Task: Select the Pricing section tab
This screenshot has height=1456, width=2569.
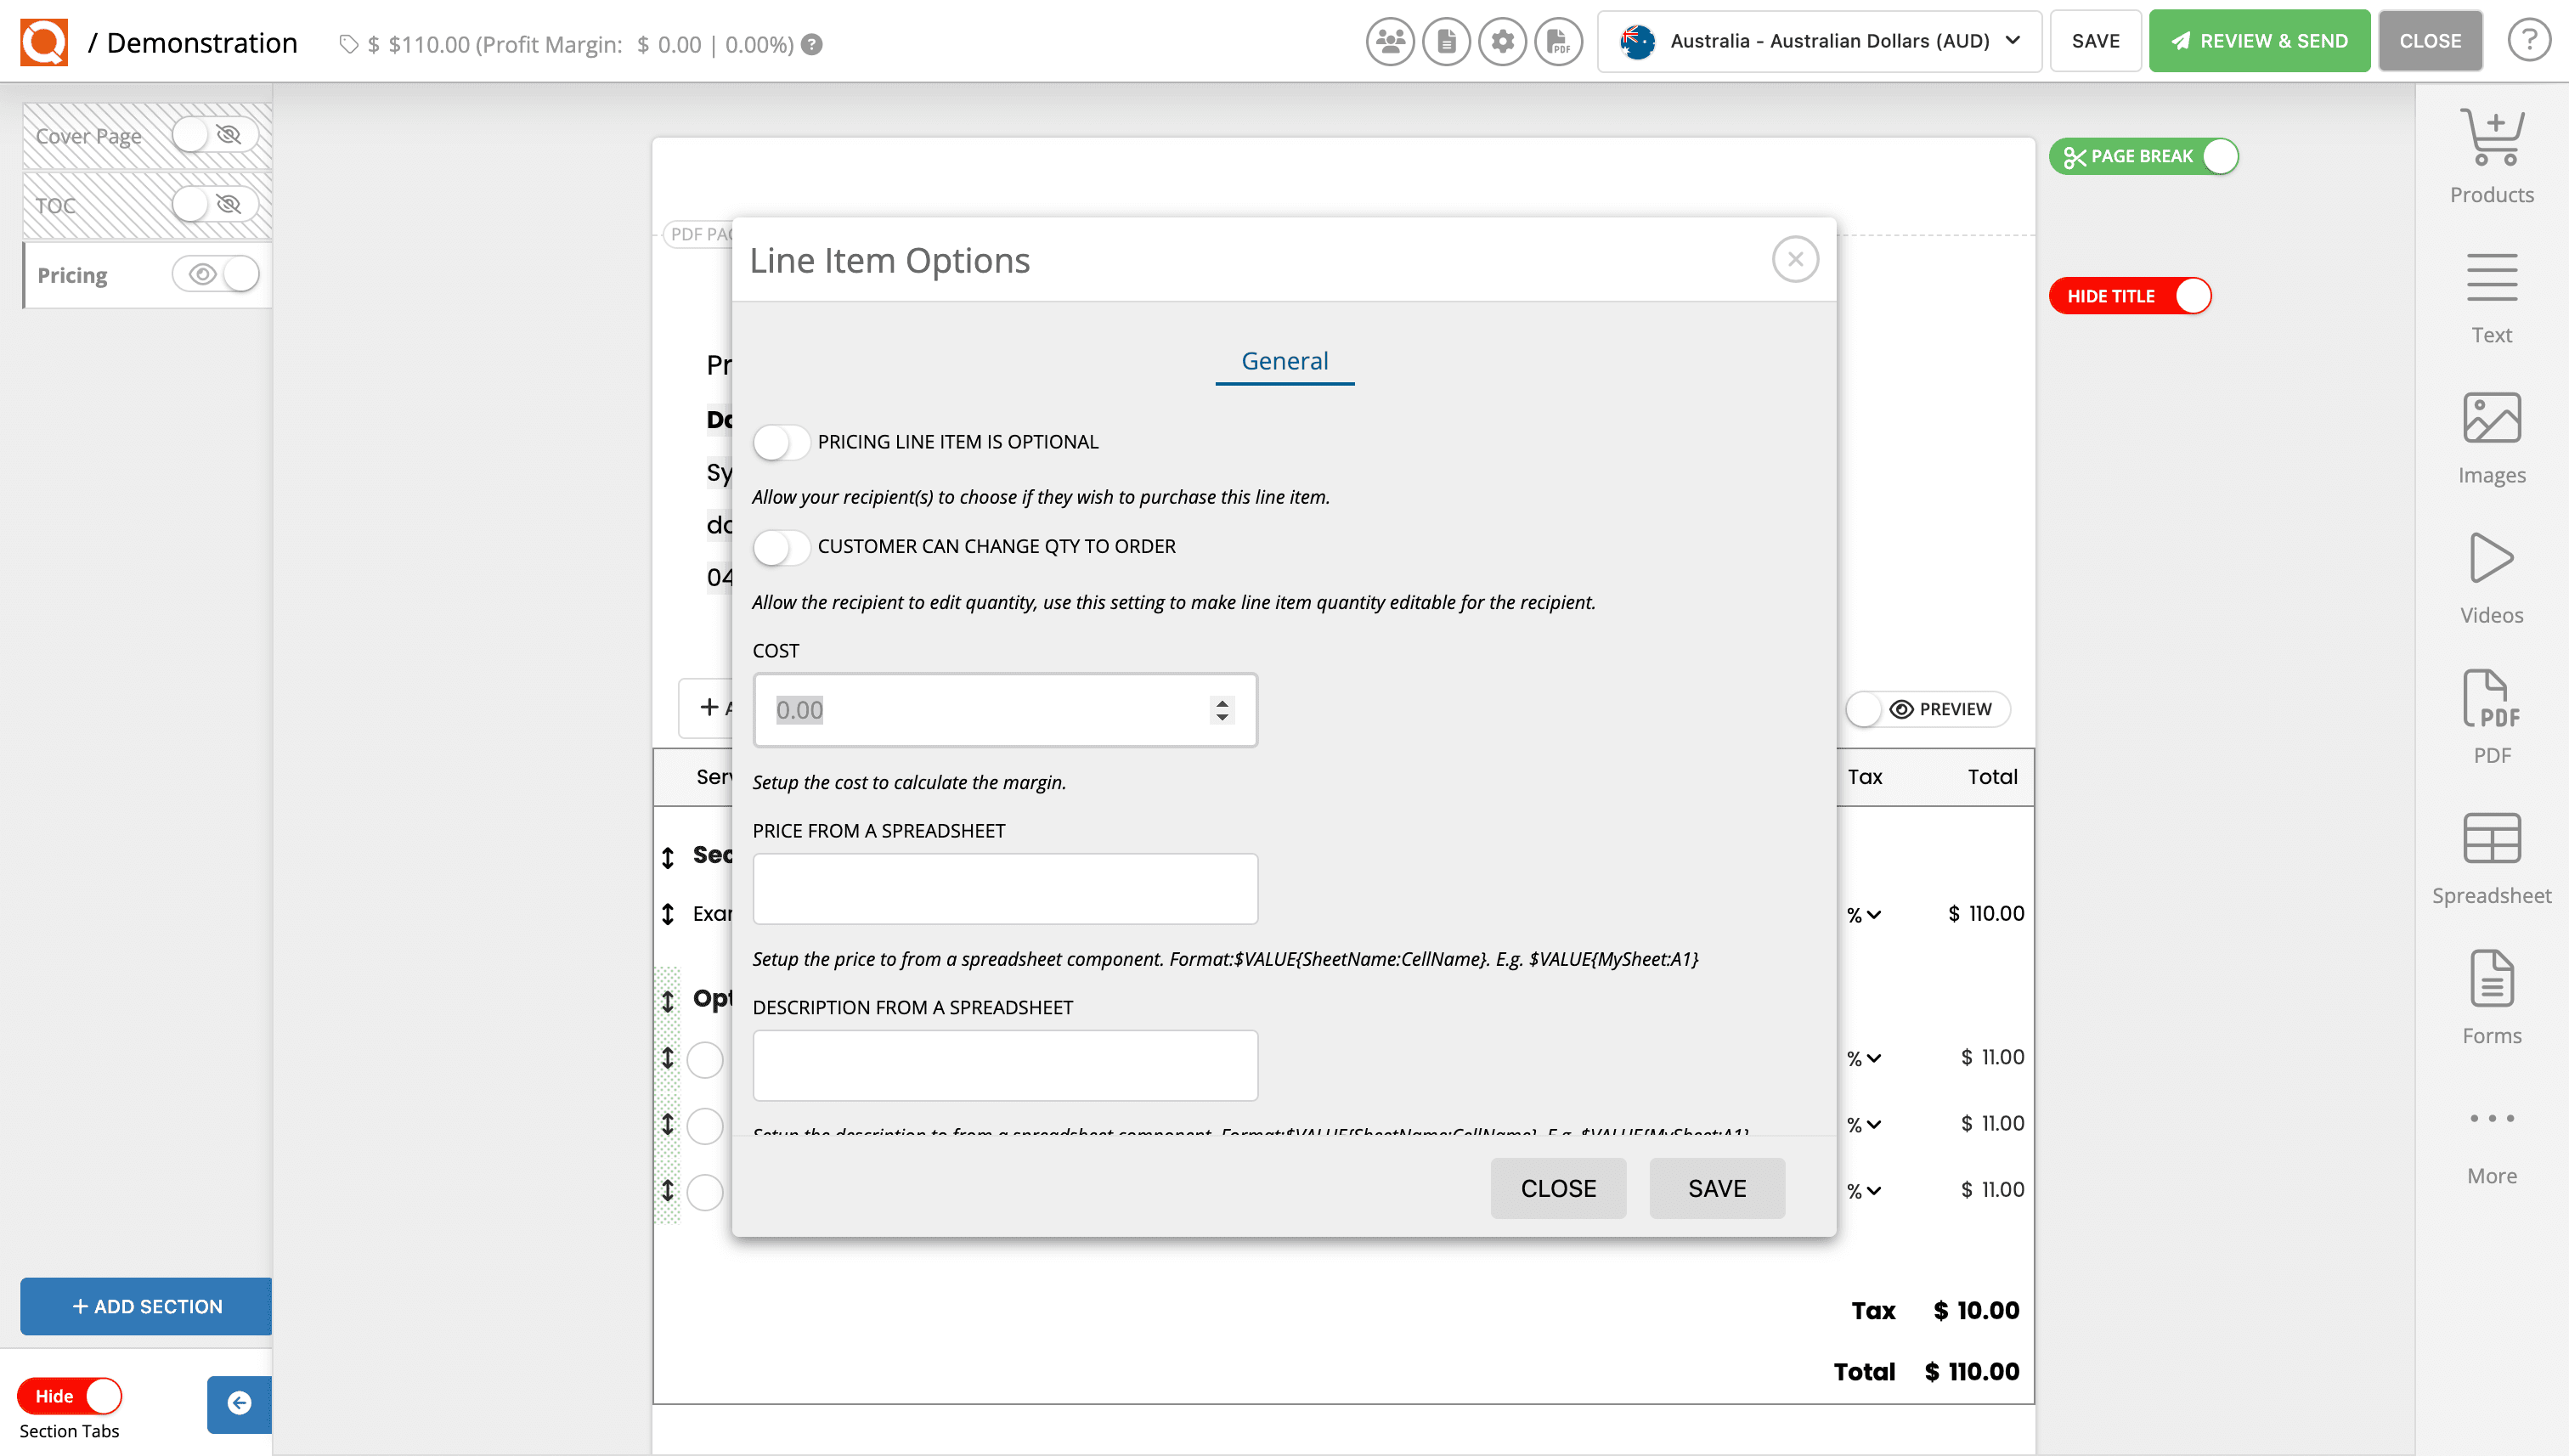Action: [72, 274]
